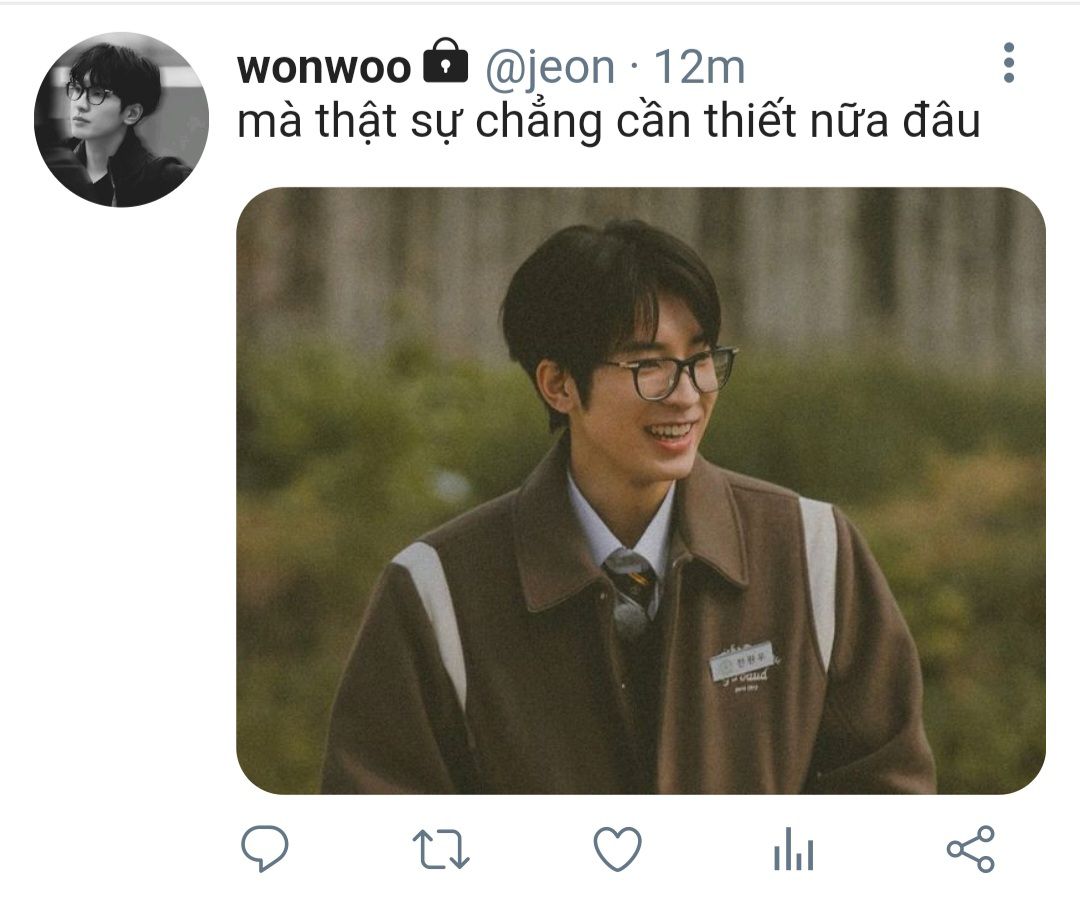Image resolution: width=1080 pixels, height=901 pixels.
Task: Click the display name wonwoo
Action: point(324,67)
